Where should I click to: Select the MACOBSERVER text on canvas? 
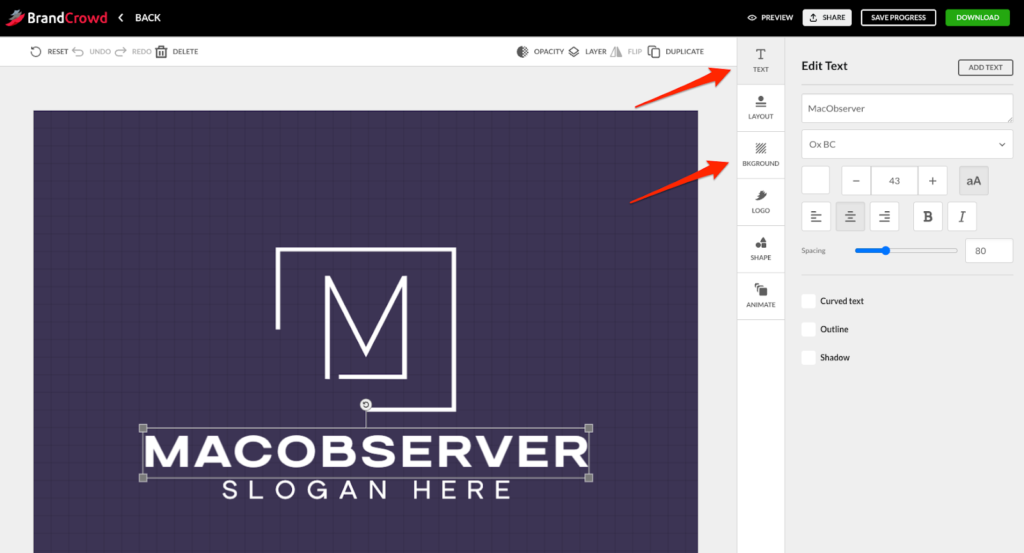[x=366, y=452]
